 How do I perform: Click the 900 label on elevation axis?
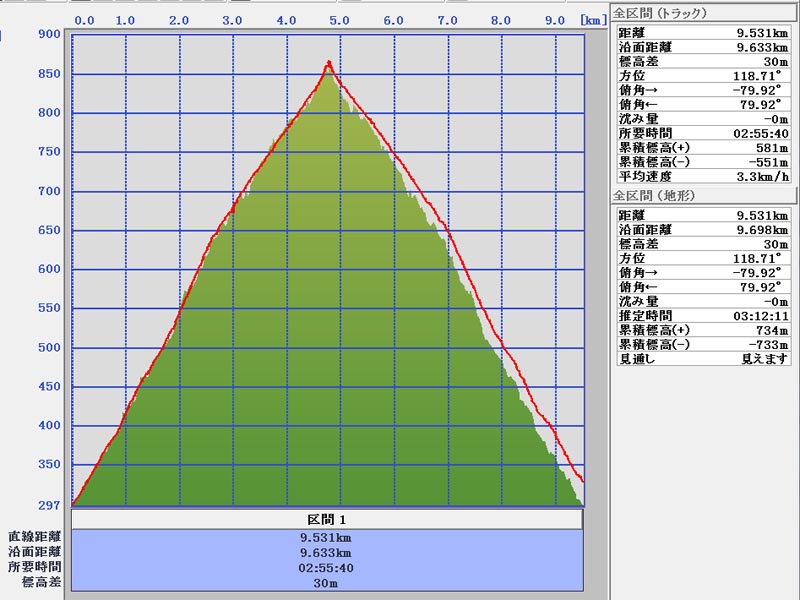click(48, 34)
